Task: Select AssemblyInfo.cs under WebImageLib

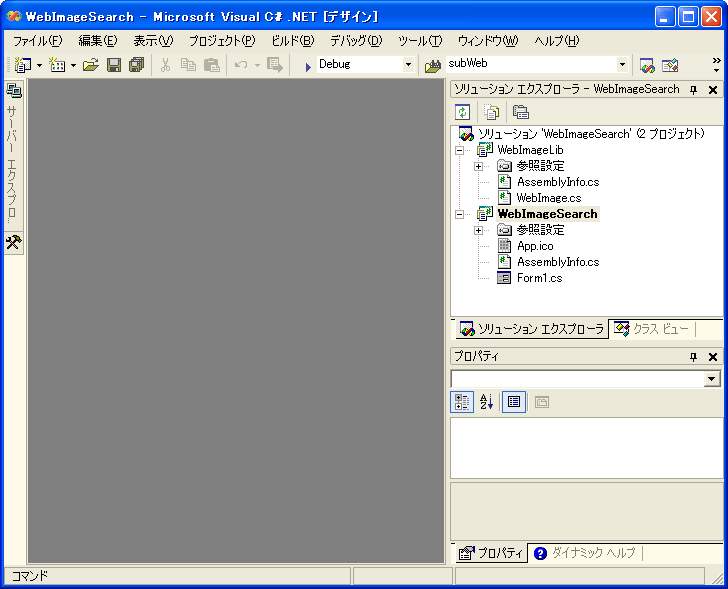Action: [558, 182]
